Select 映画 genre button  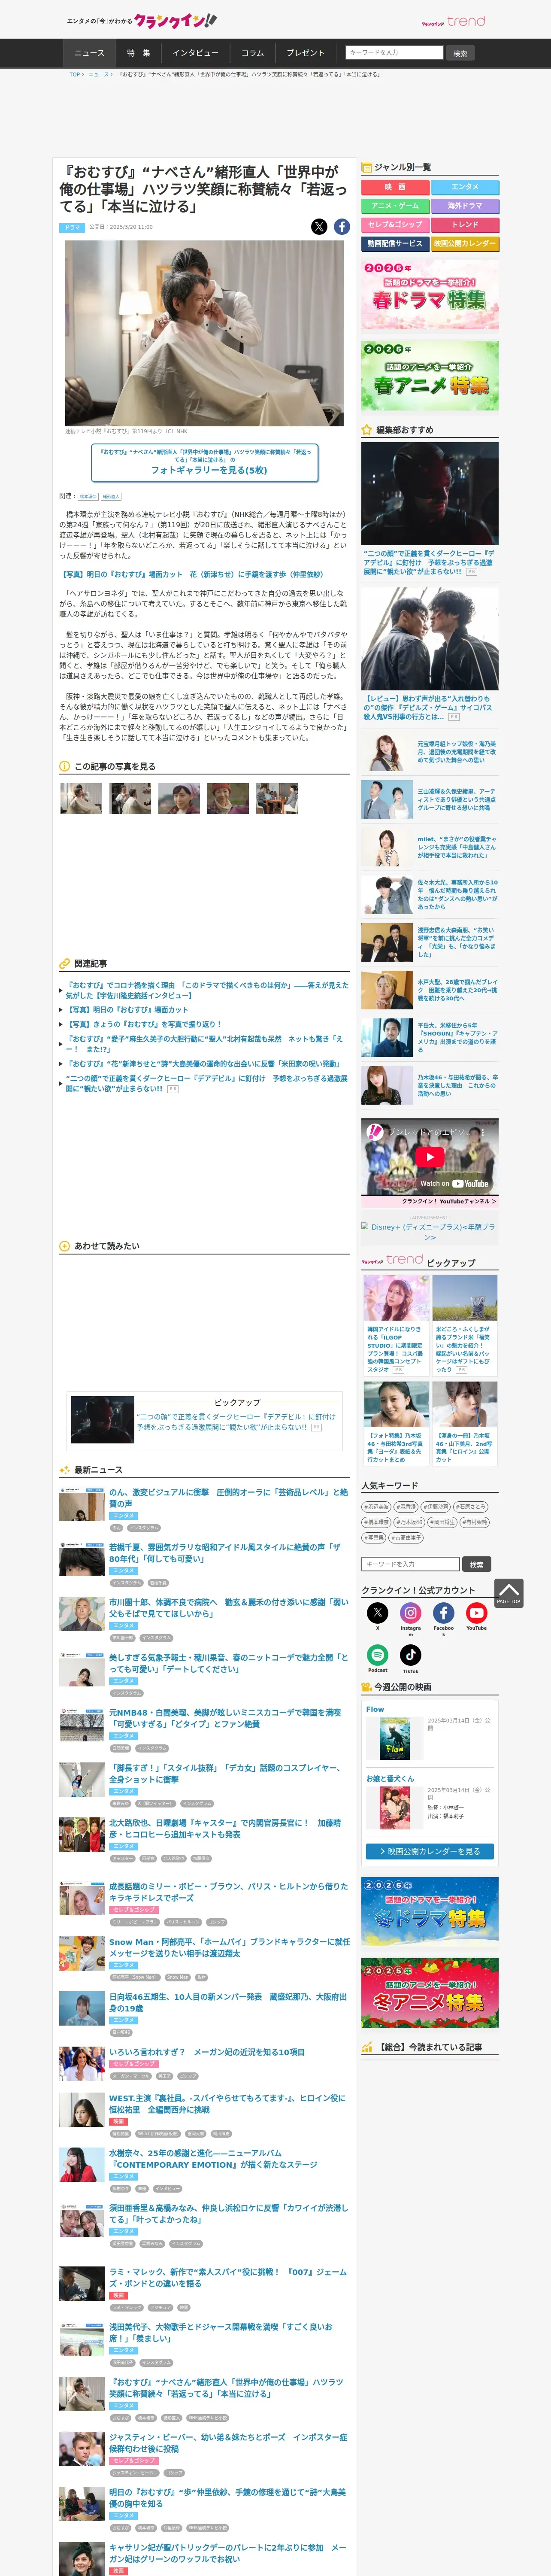[395, 187]
